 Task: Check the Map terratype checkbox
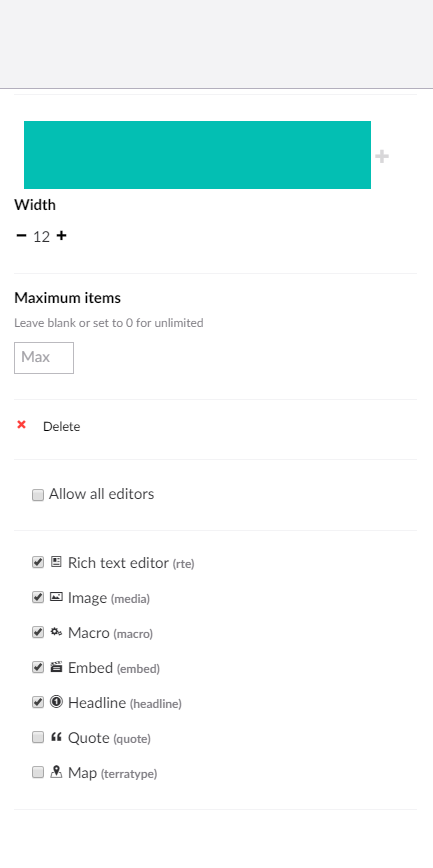[38, 772]
